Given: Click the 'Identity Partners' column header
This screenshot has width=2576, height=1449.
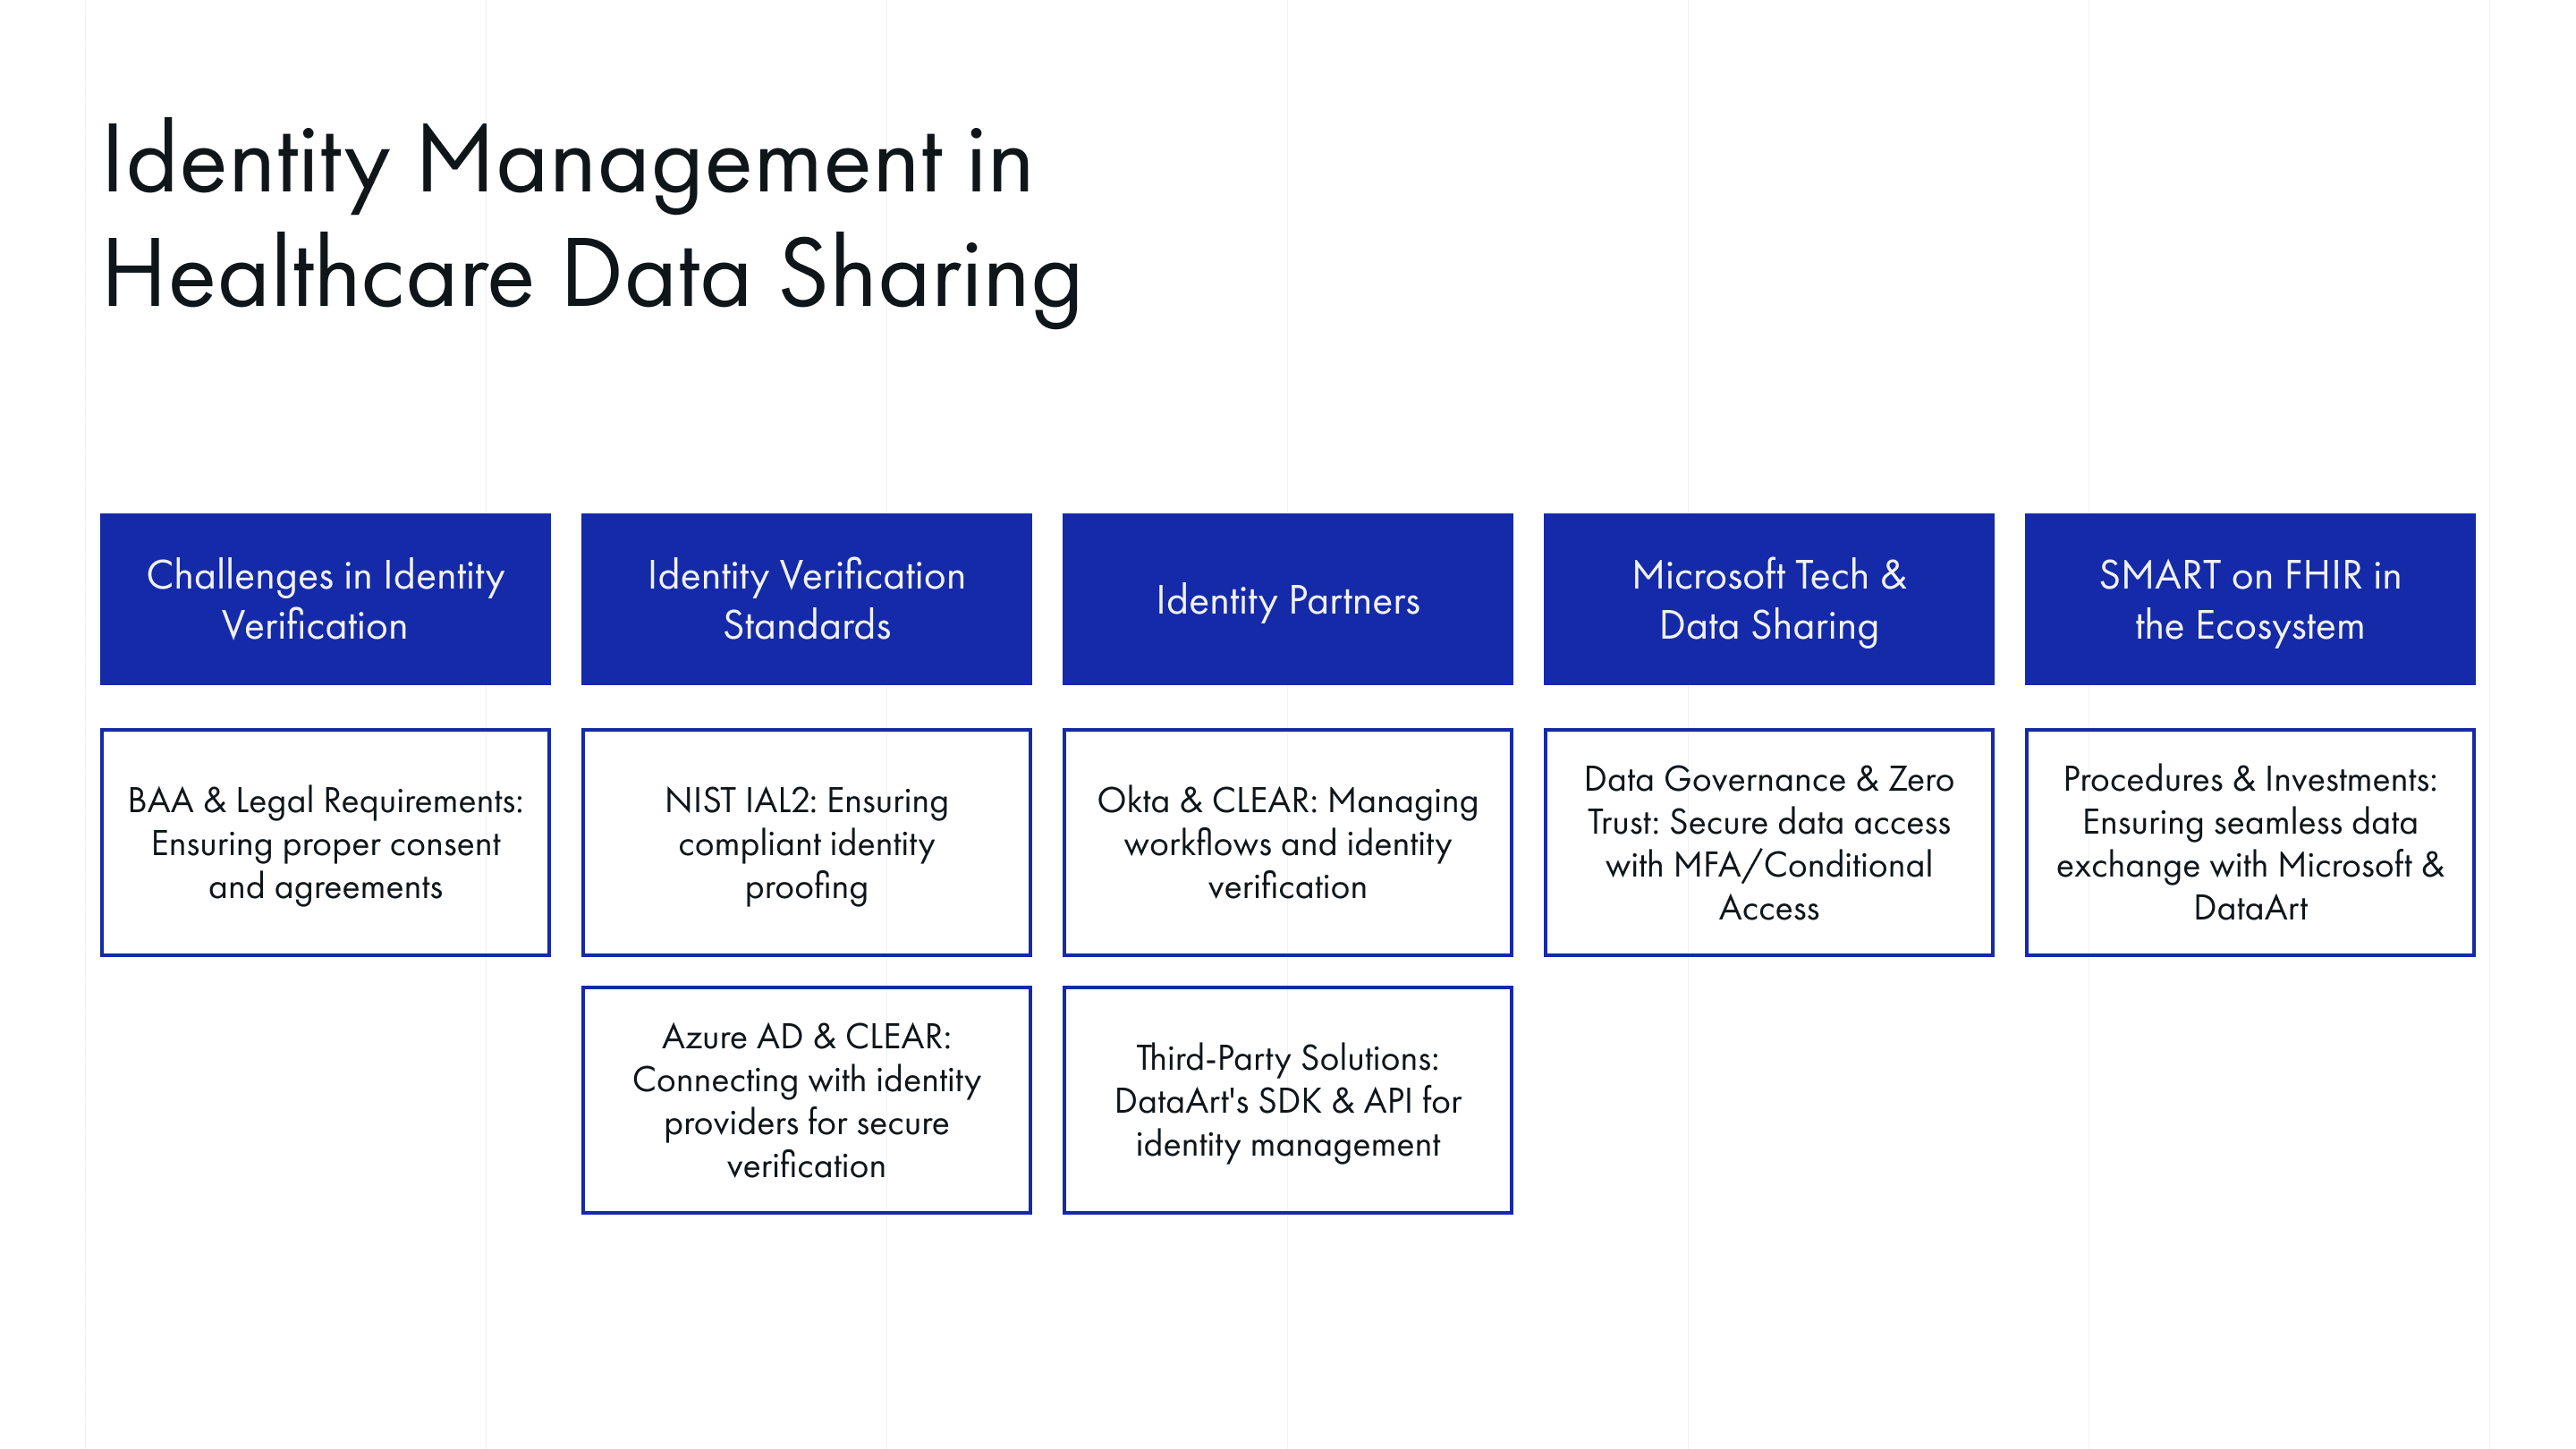Looking at the screenshot, I should click(1288, 599).
